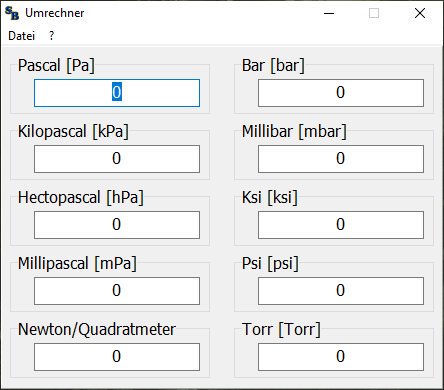Select the Kilopascal [kPa] input field
444x390 pixels.
(117, 159)
